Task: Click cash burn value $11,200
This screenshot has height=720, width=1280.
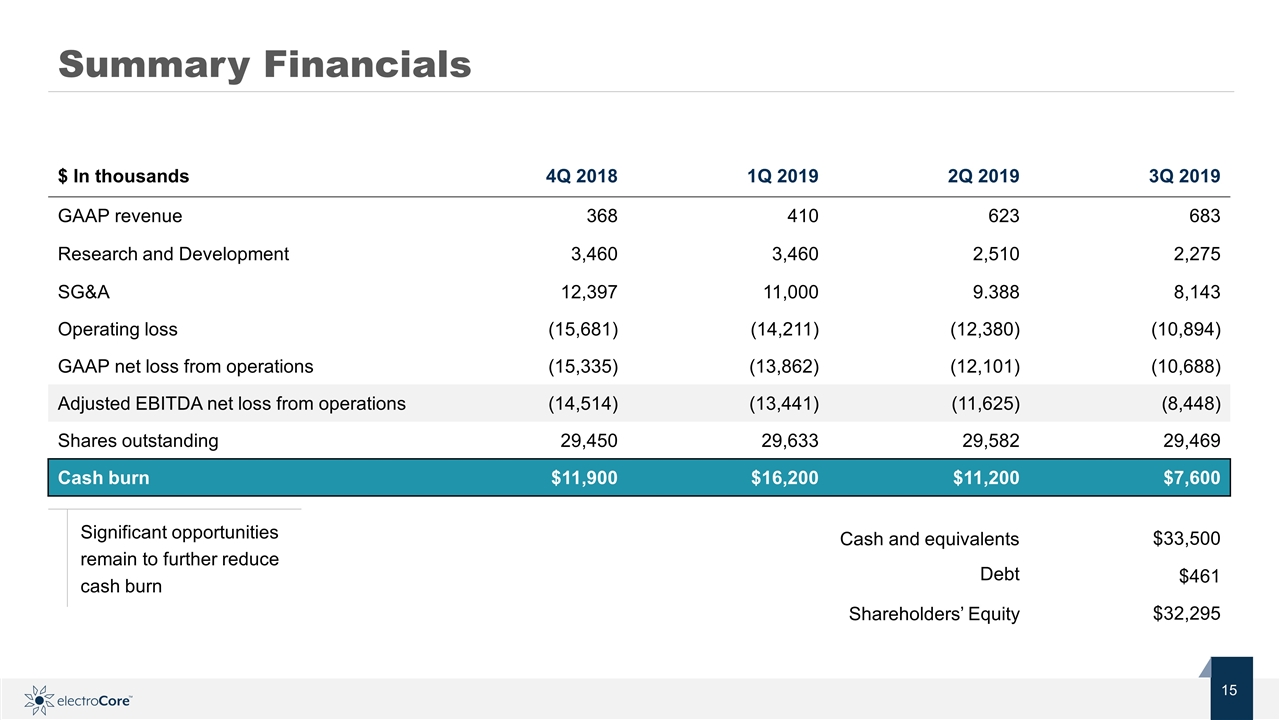Action: [986, 478]
